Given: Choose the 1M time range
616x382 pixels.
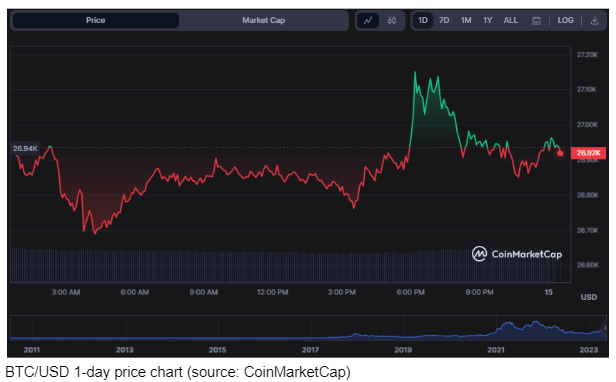Looking at the screenshot, I should click(x=466, y=20).
